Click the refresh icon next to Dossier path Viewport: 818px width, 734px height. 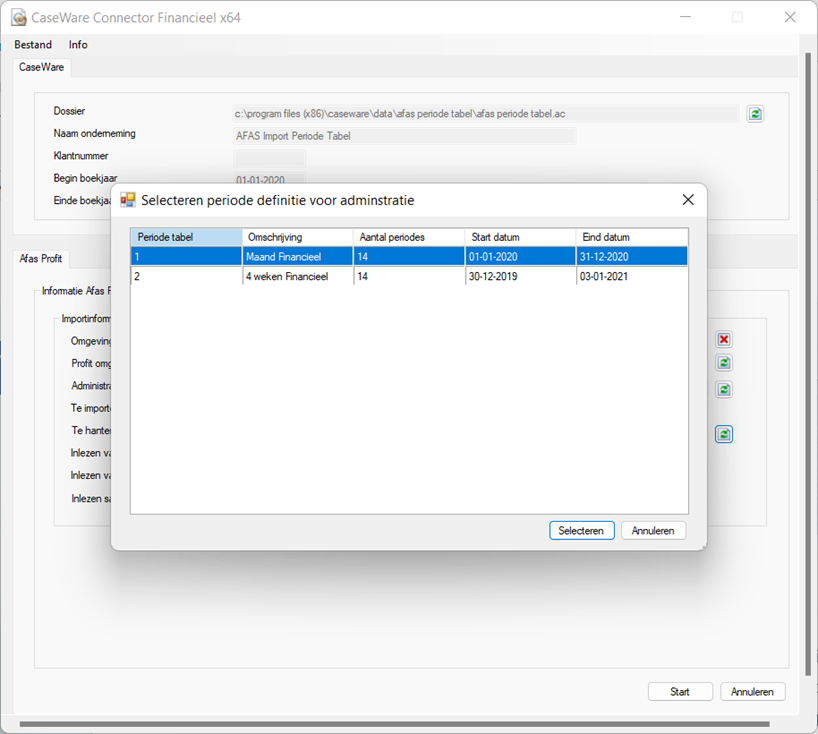tap(755, 114)
